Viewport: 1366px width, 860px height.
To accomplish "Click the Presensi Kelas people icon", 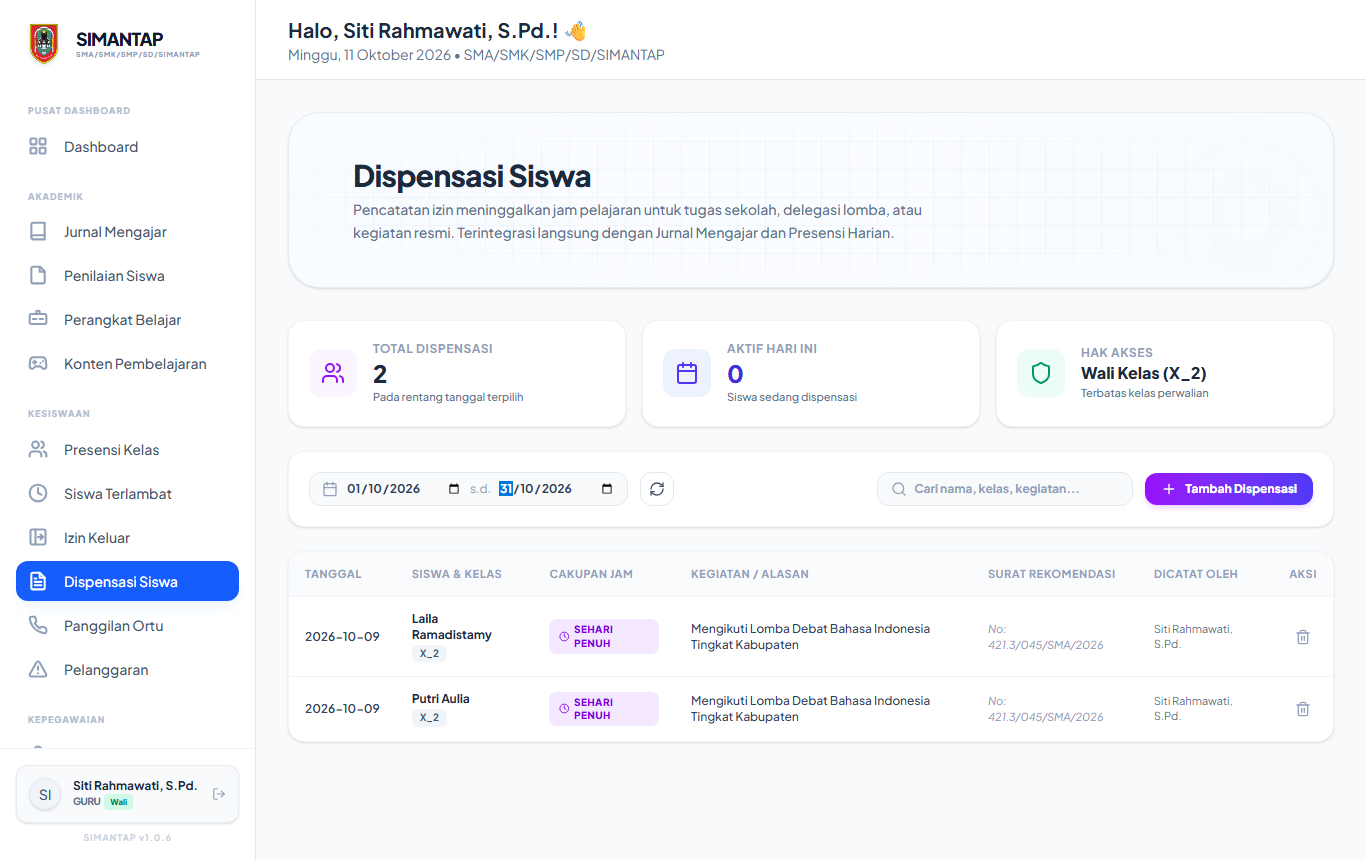I will (x=38, y=450).
